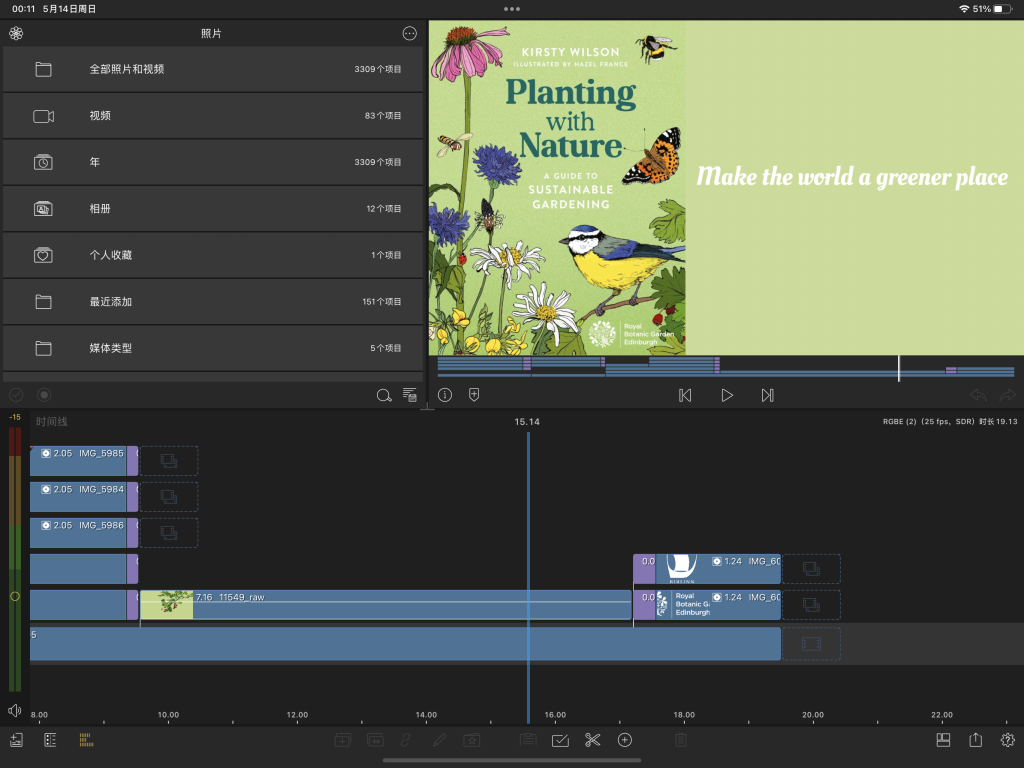Delete with the trash icon
1024x768 pixels.
click(680, 740)
